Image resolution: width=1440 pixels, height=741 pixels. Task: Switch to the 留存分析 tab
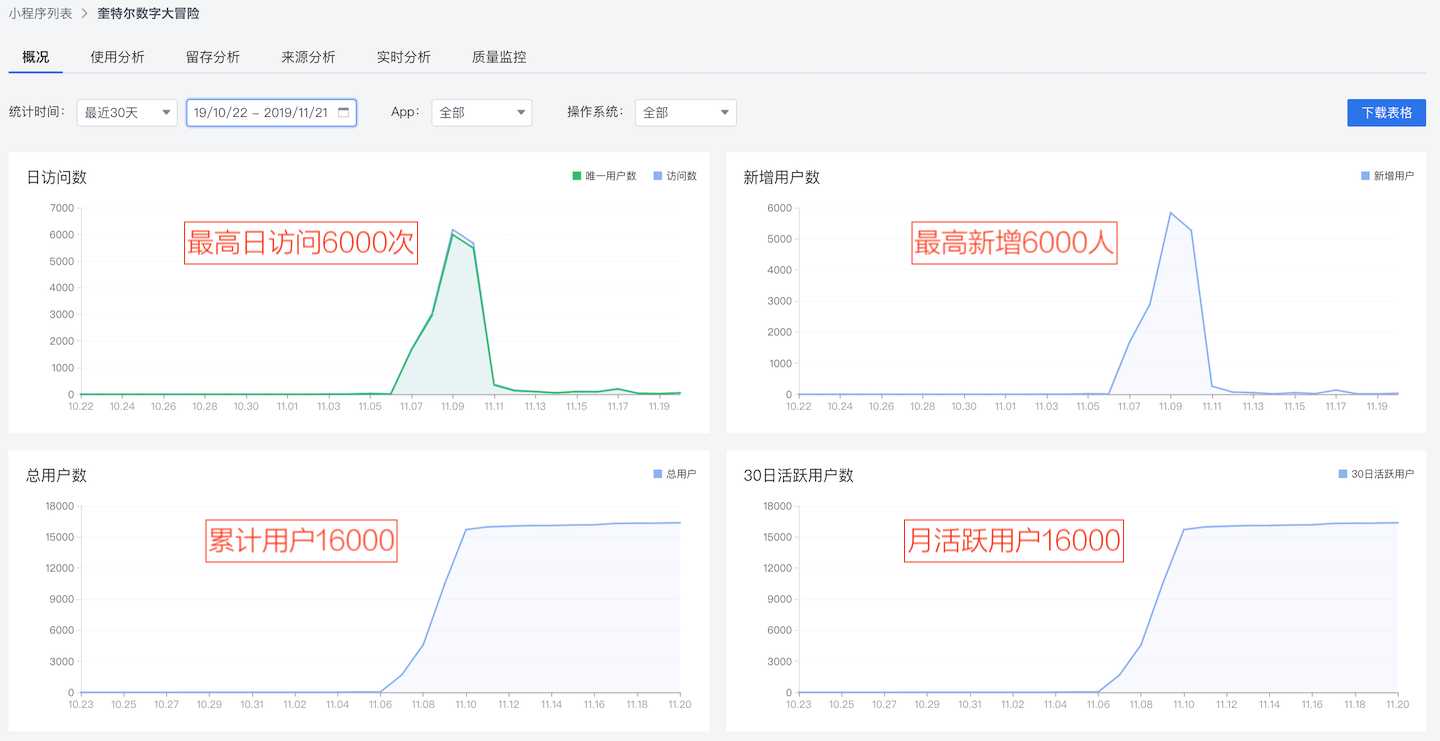tap(213, 57)
